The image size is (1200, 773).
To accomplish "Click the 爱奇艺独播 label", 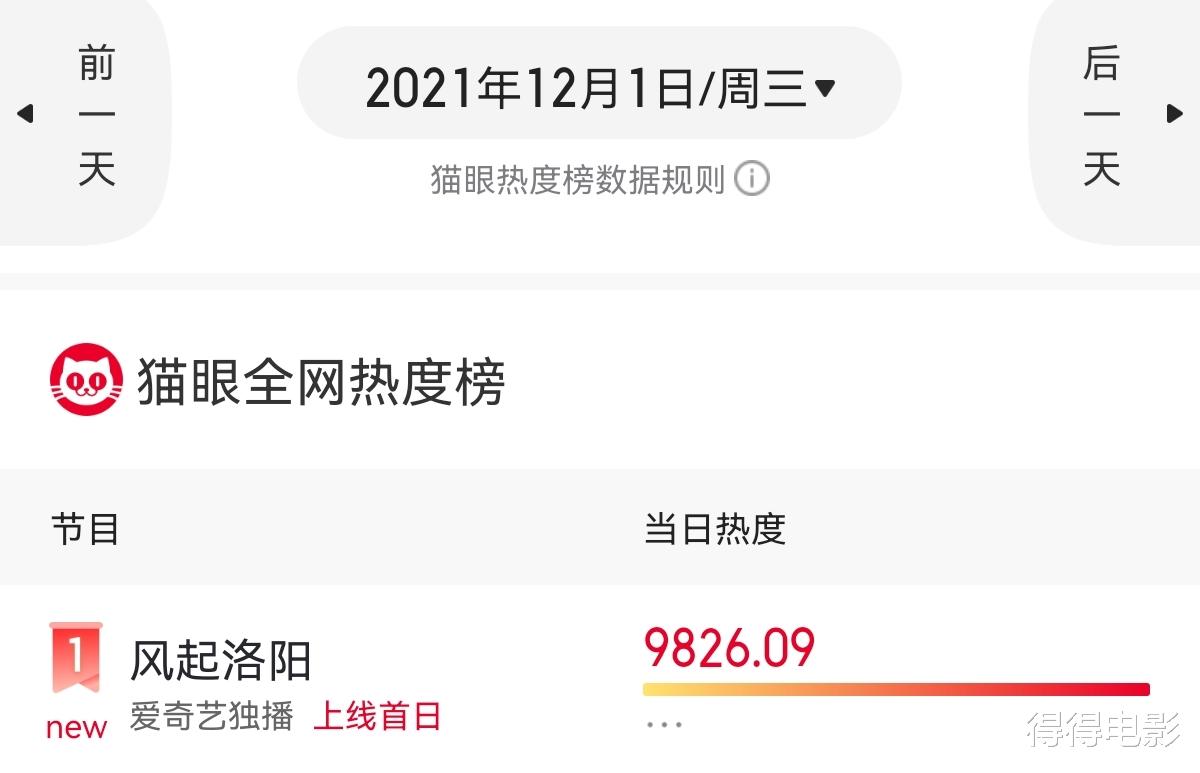I will point(212,716).
